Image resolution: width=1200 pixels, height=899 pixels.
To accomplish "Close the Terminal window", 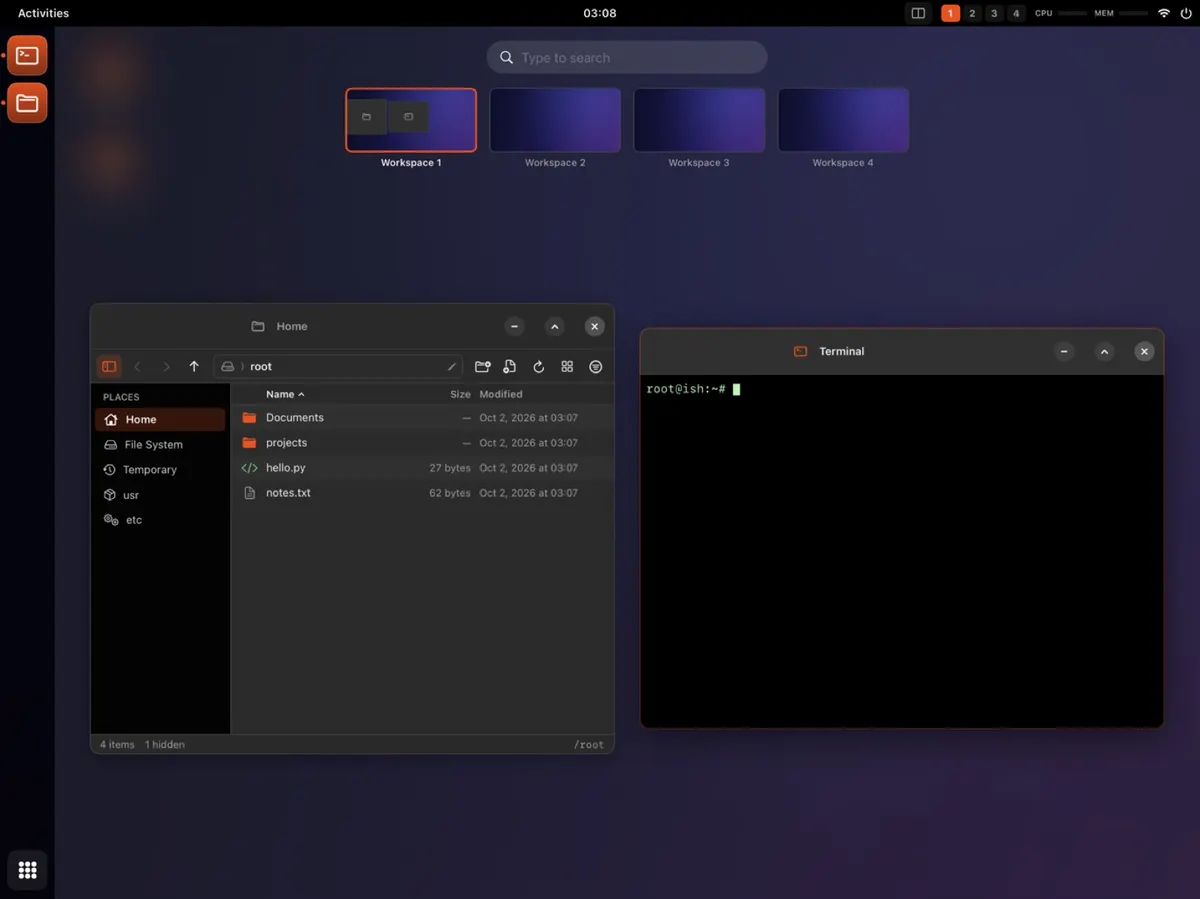I will click(1145, 352).
